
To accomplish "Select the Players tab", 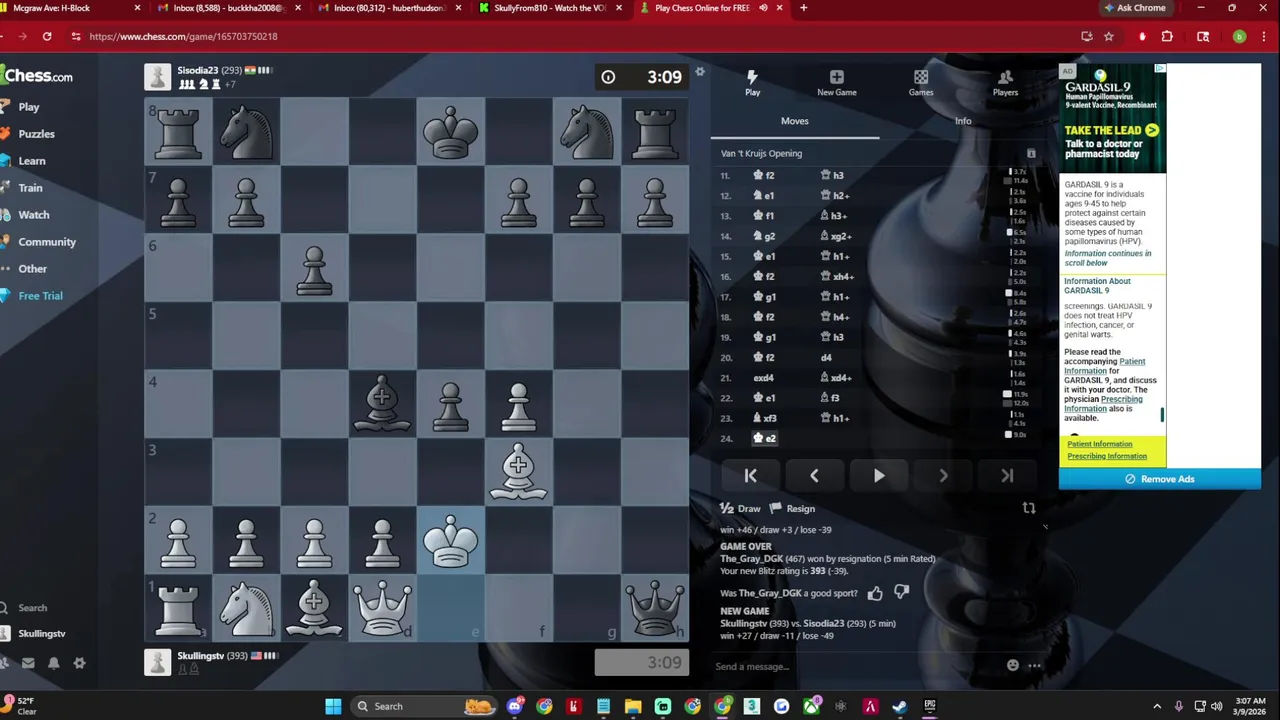I will [1005, 83].
